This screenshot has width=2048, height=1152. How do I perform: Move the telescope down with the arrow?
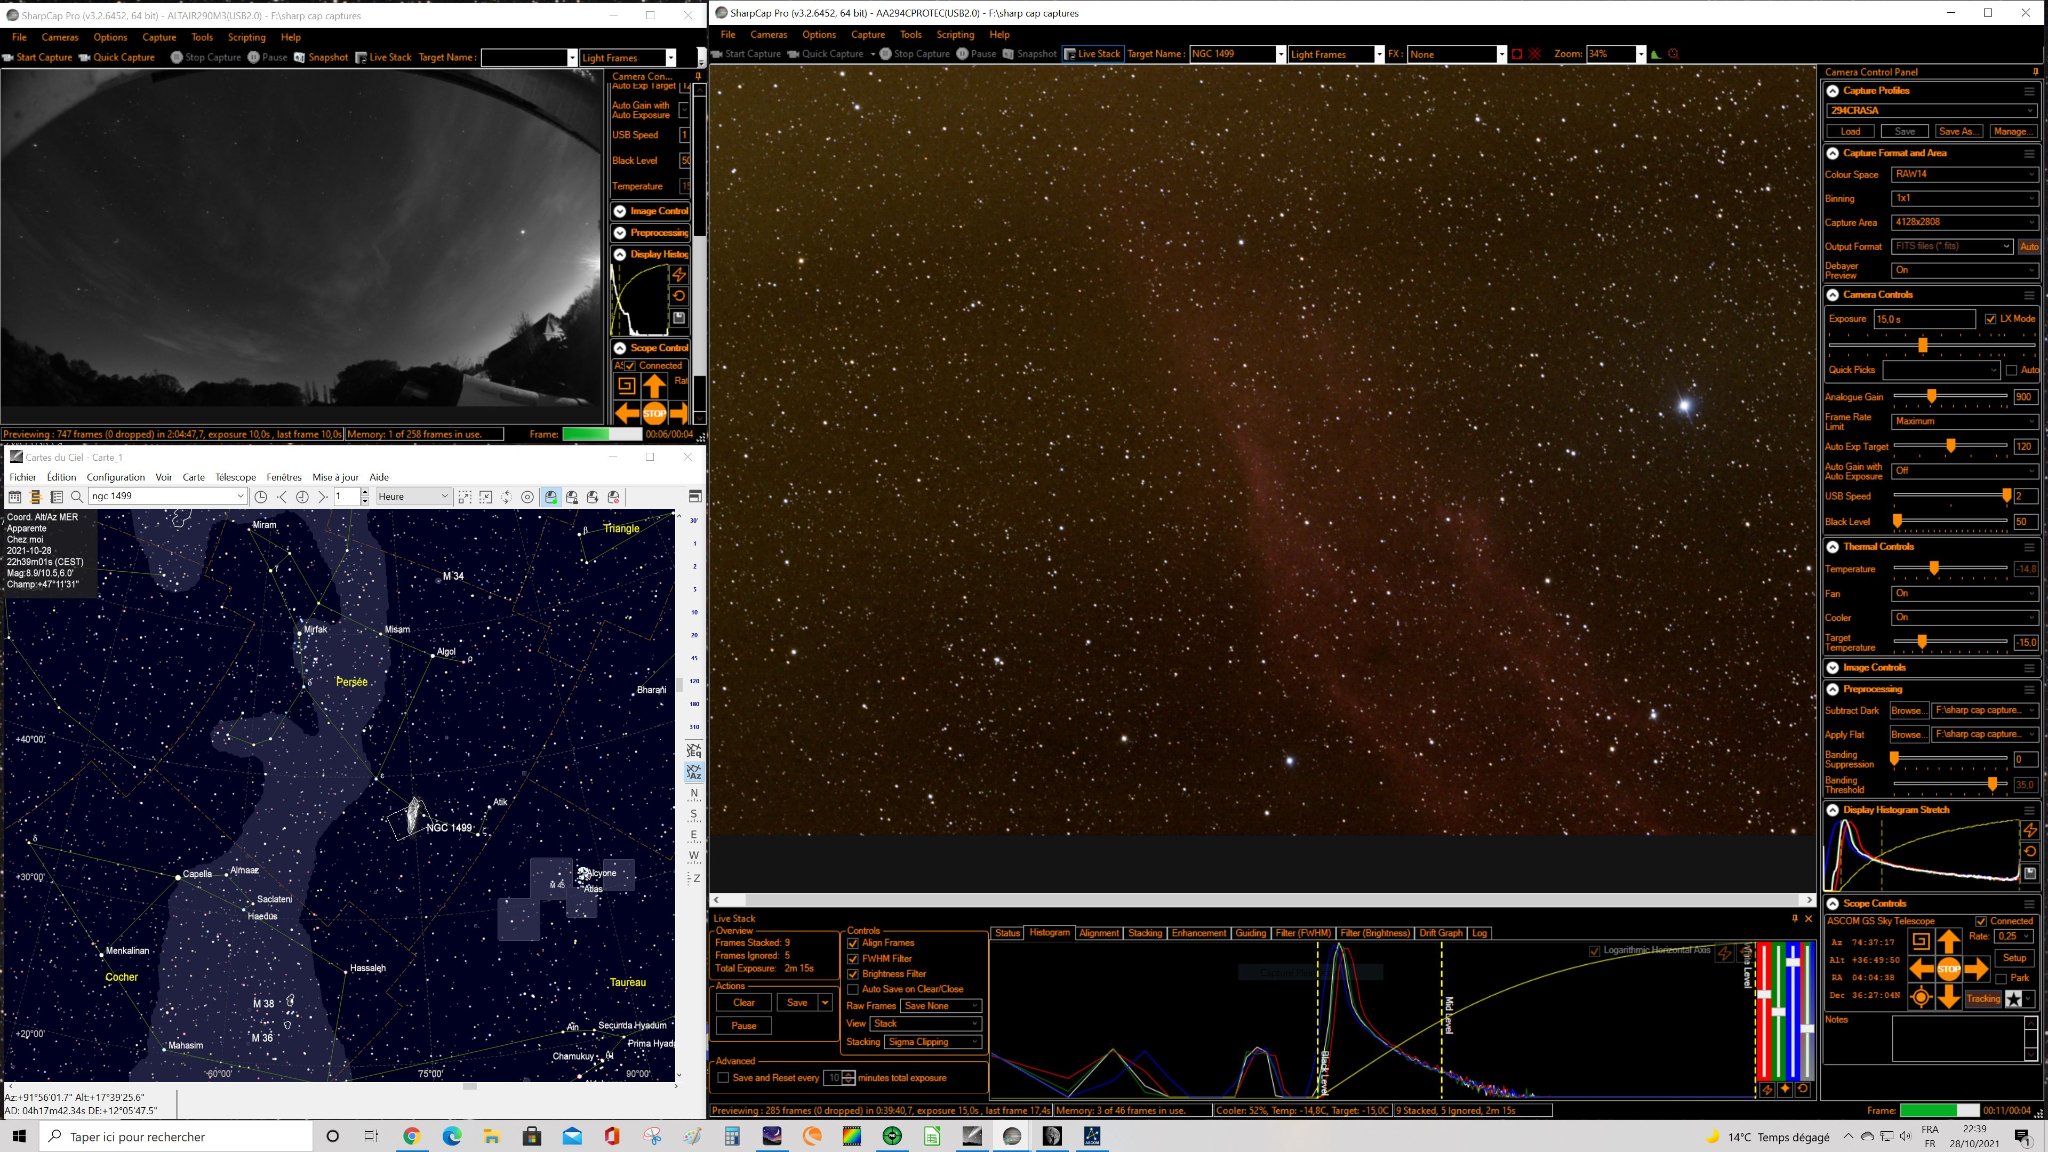click(1948, 996)
